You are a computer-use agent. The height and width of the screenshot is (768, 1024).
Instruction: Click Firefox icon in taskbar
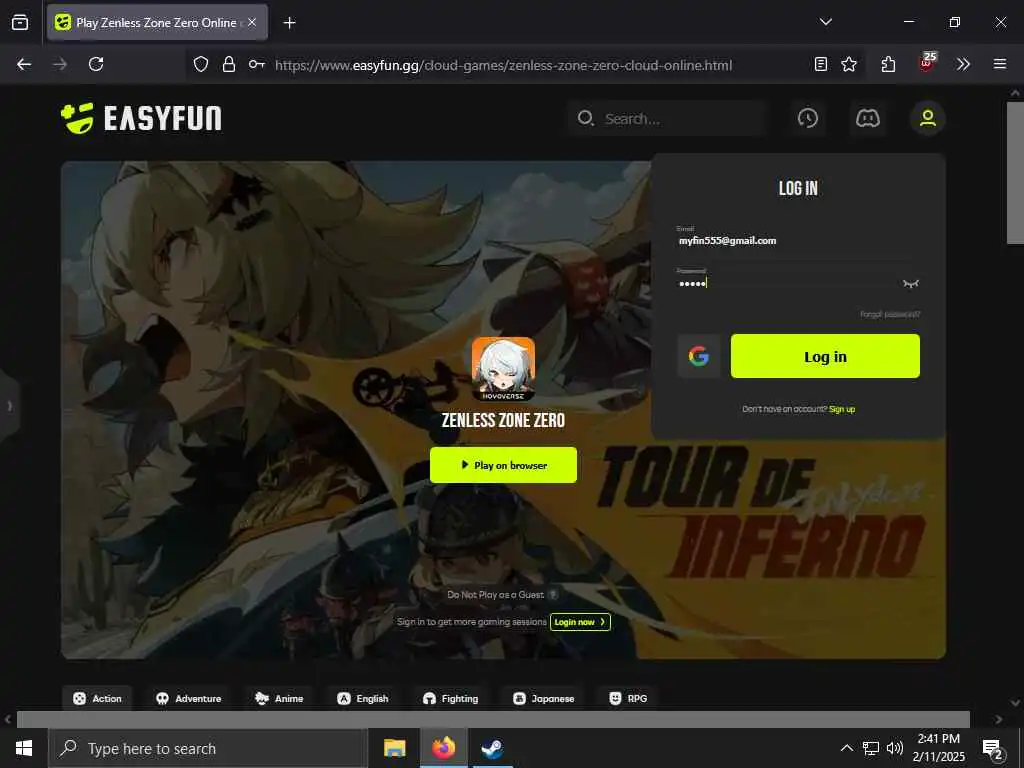coord(443,748)
